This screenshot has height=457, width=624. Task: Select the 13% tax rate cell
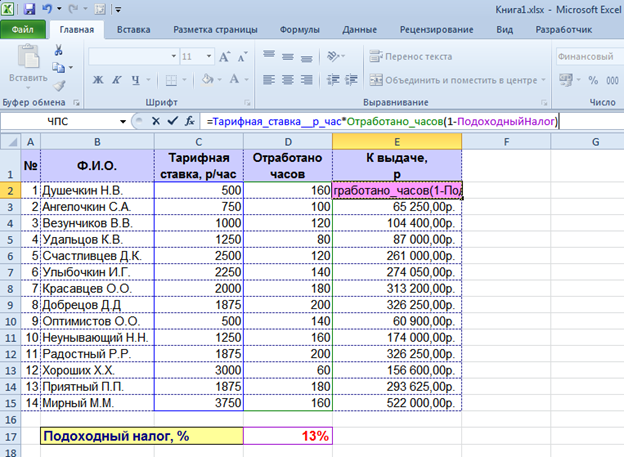click(x=288, y=435)
